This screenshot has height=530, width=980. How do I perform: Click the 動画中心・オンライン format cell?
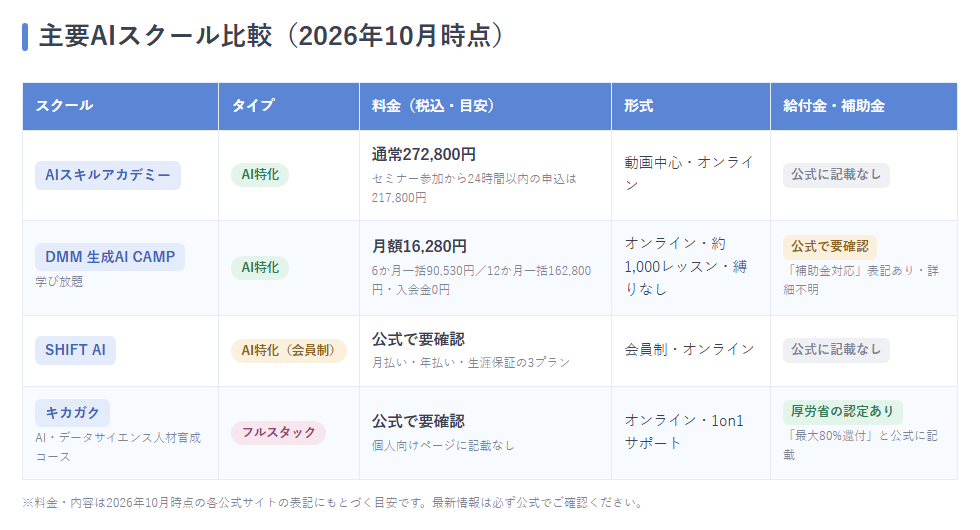point(689,174)
